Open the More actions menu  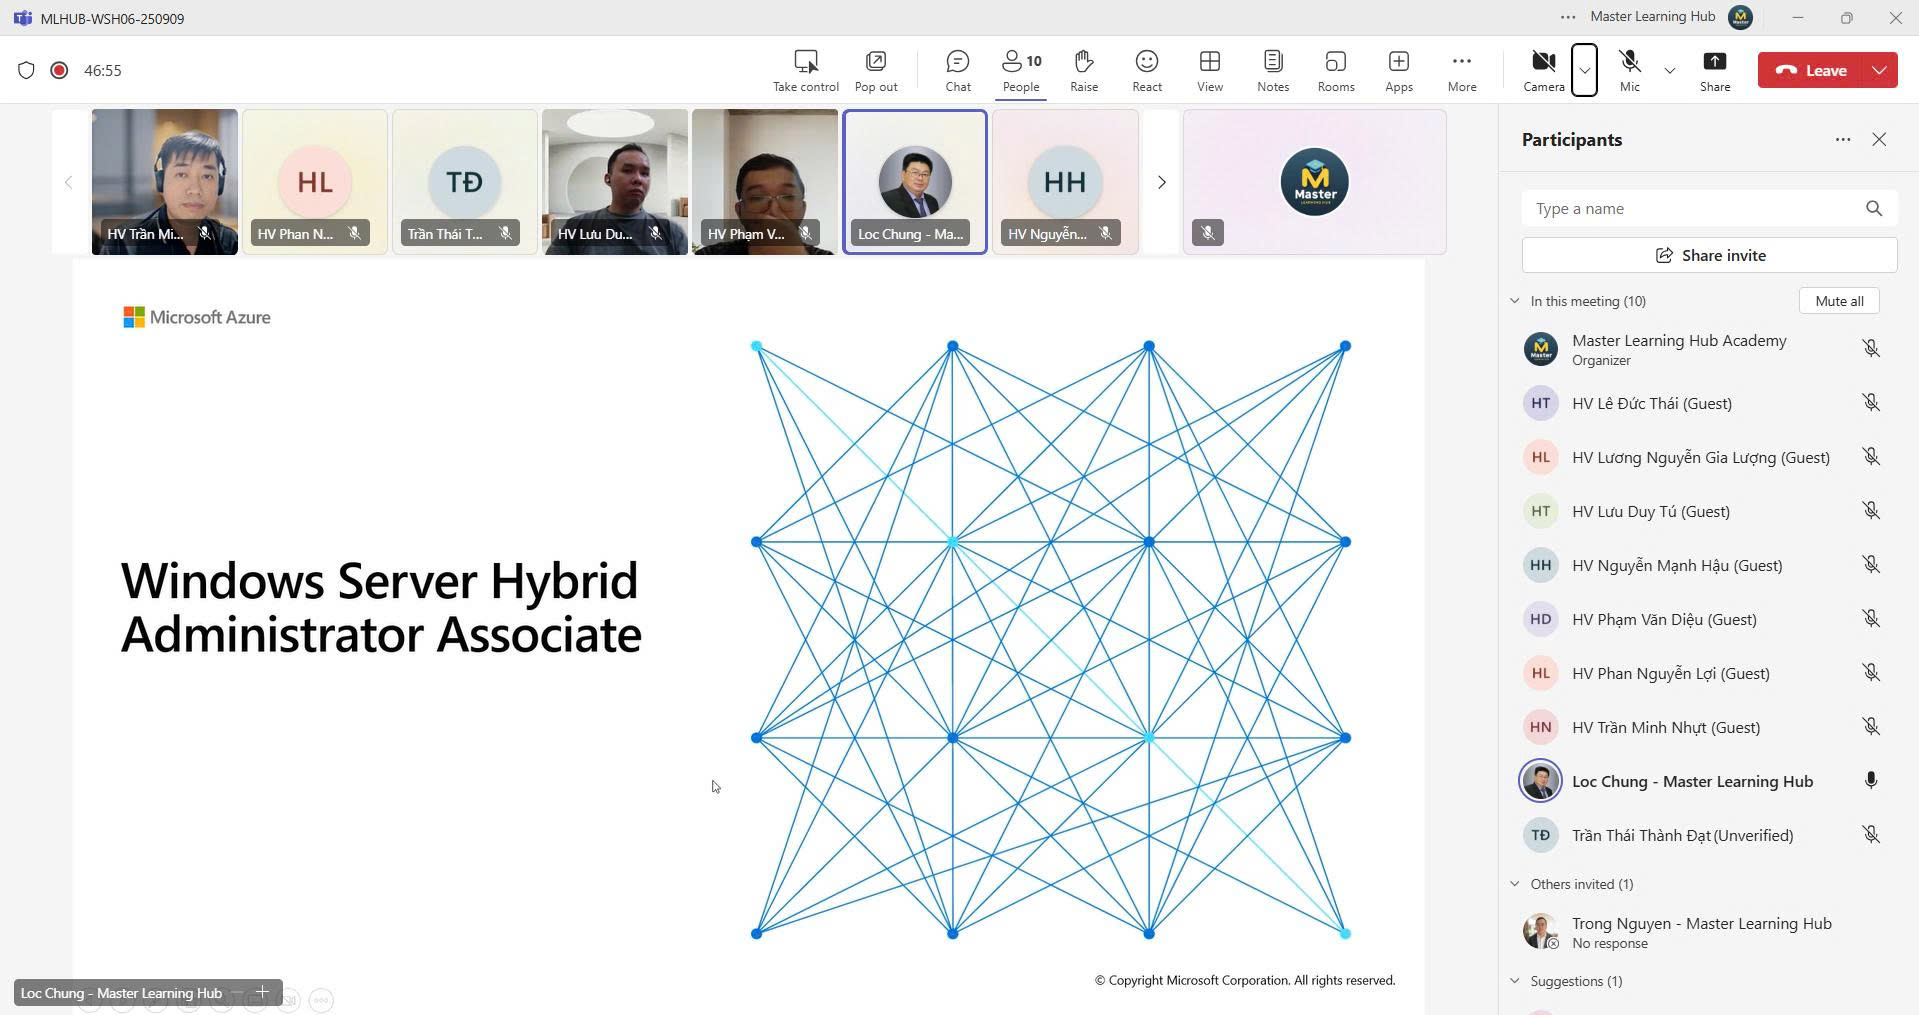[1461, 70]
